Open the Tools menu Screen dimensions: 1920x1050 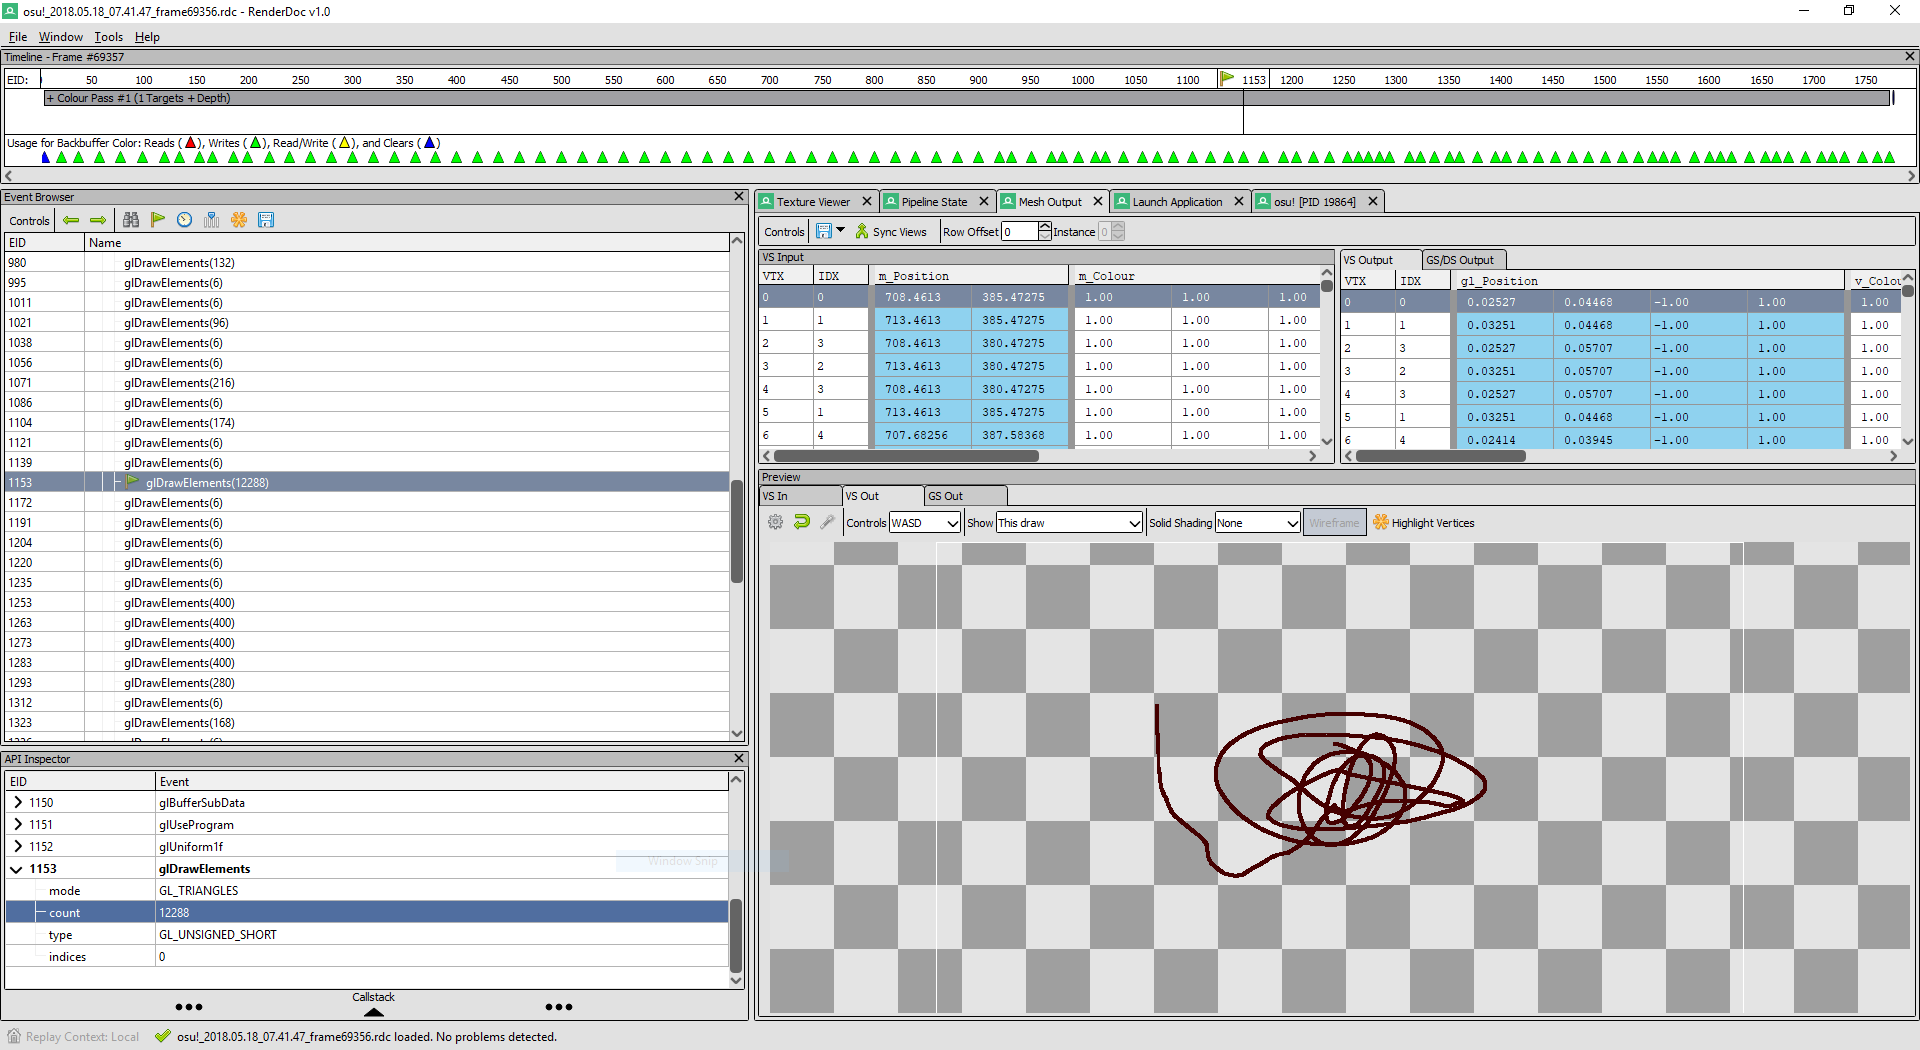coord(108,36)
